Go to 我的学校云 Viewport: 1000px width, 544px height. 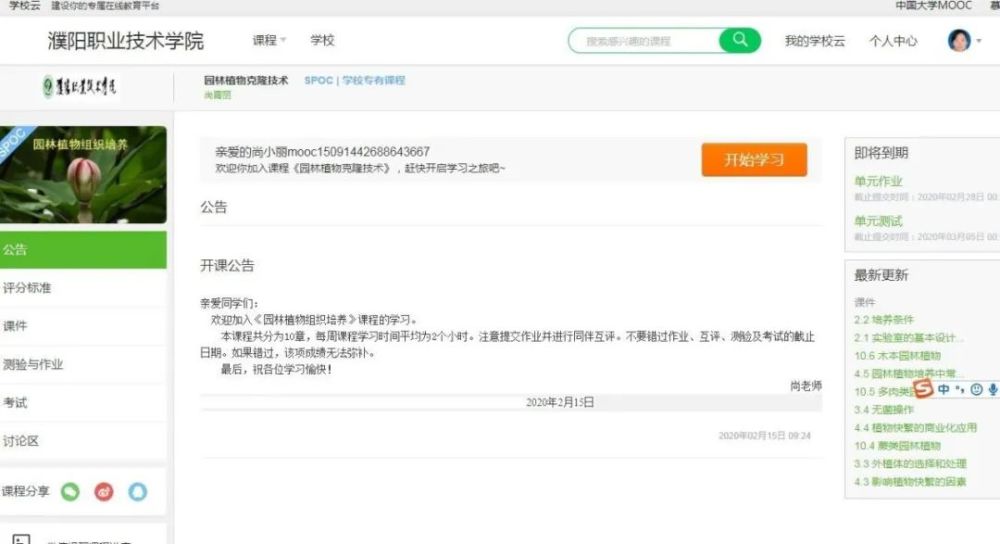(x=814, y=41)
